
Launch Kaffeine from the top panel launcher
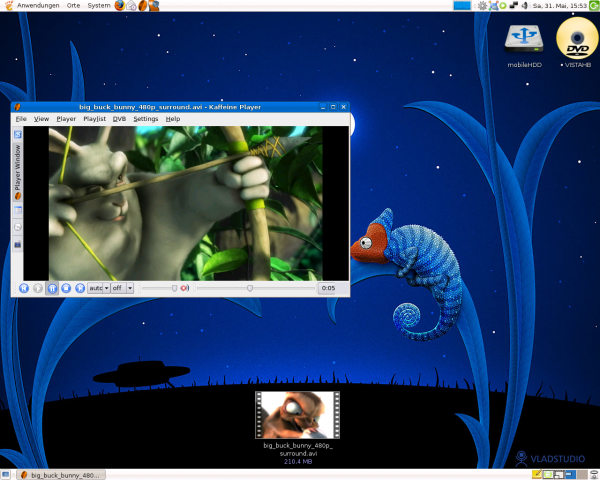pos(143,6)
